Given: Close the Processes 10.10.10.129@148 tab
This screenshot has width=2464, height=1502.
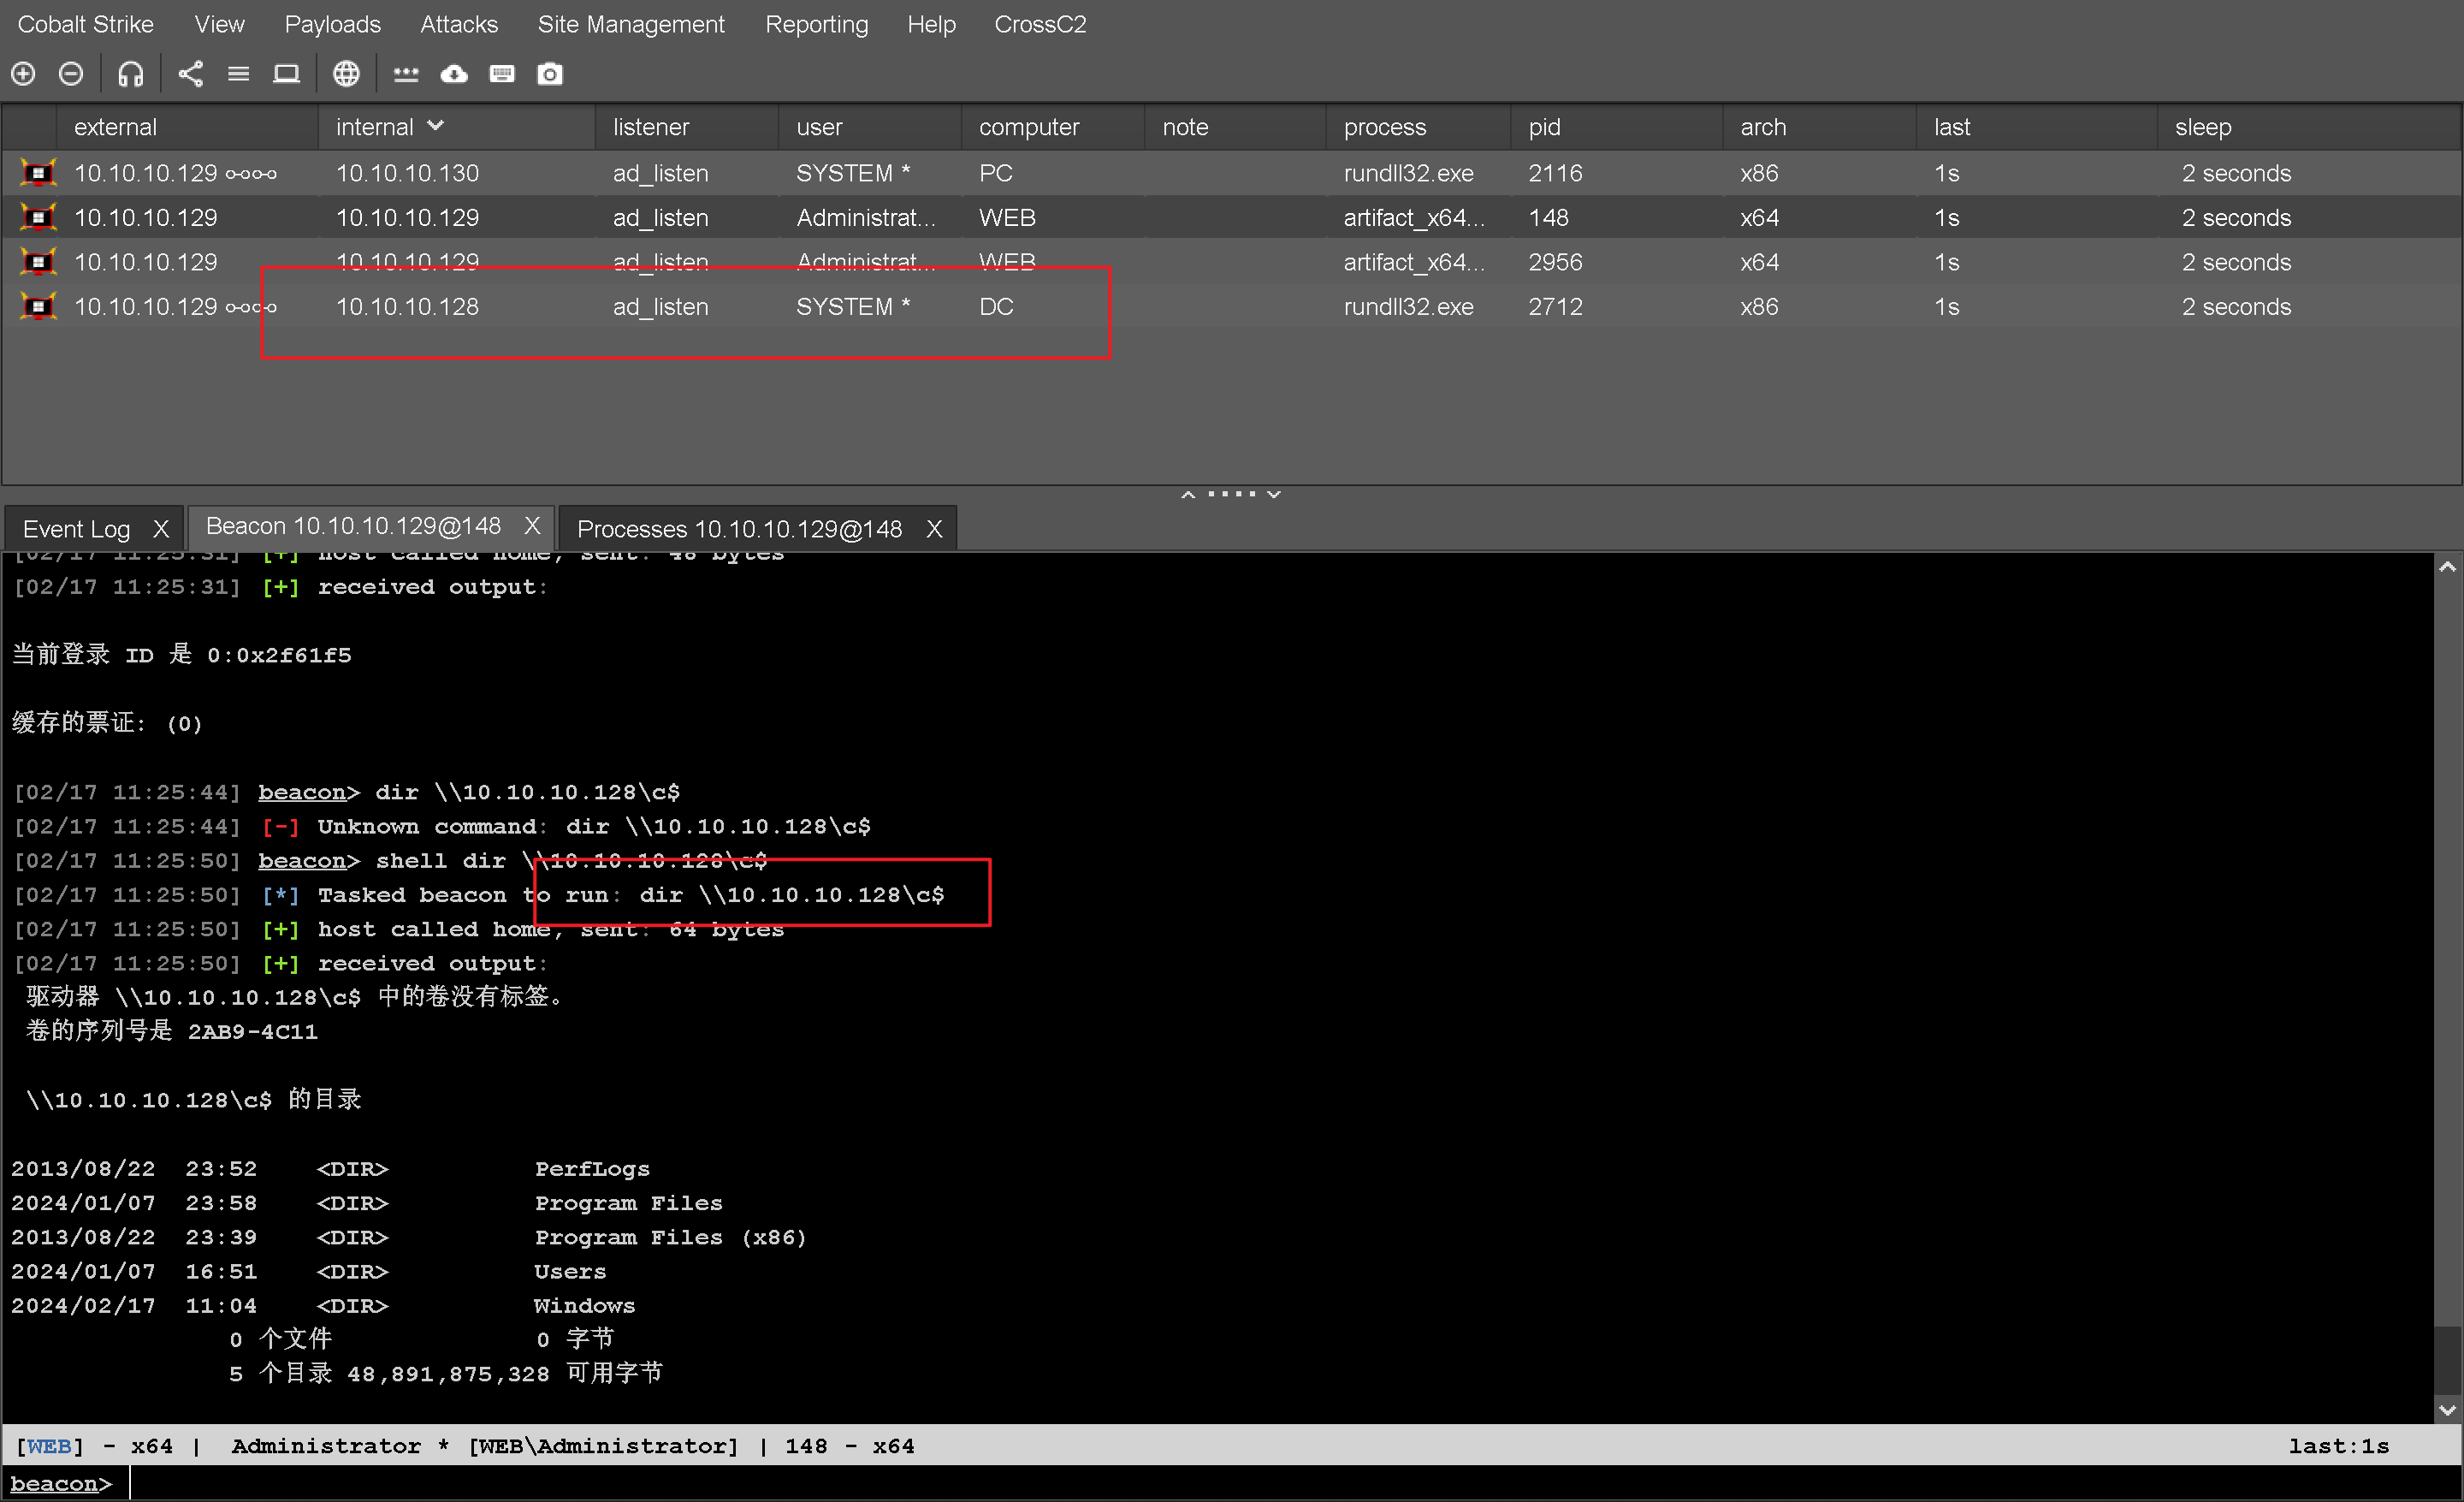Looking at the screenshot, I should click(934, 529).
